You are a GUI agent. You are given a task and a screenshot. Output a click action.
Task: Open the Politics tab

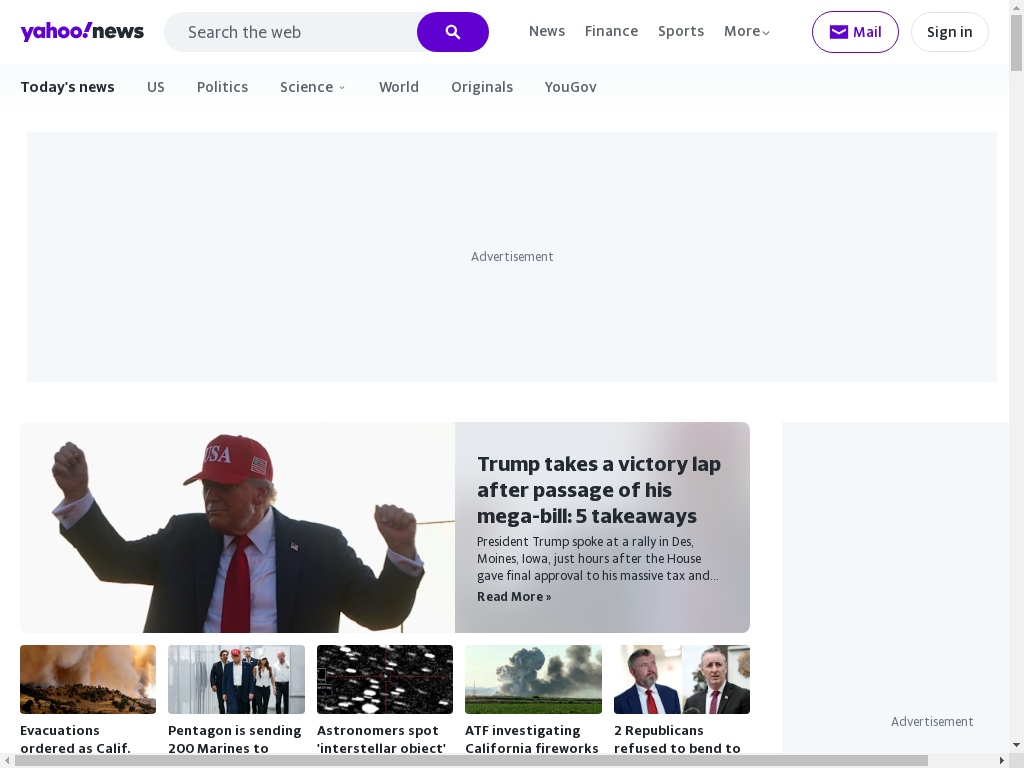coord(222,87)
